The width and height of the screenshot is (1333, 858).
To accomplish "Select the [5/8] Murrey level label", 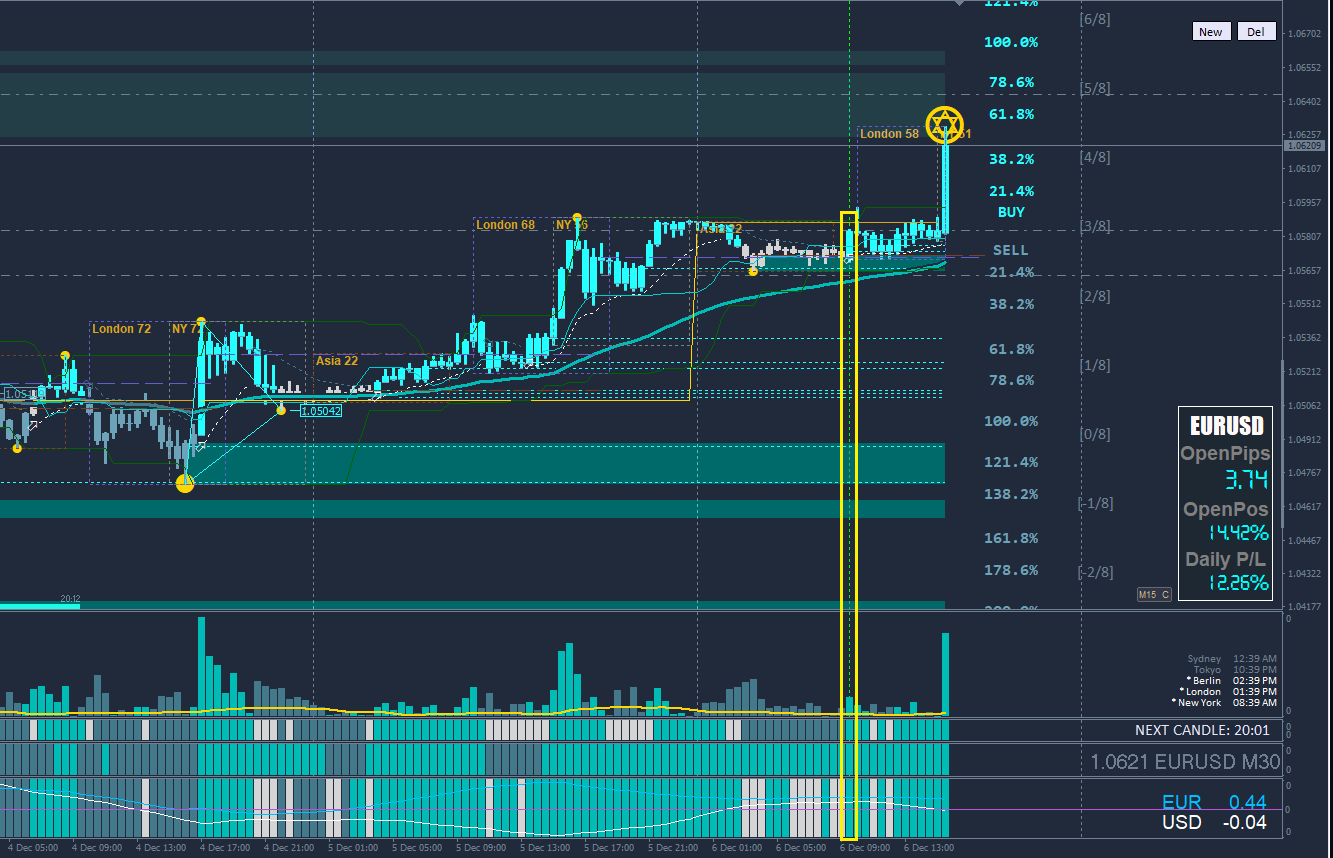I will 1095,88.
